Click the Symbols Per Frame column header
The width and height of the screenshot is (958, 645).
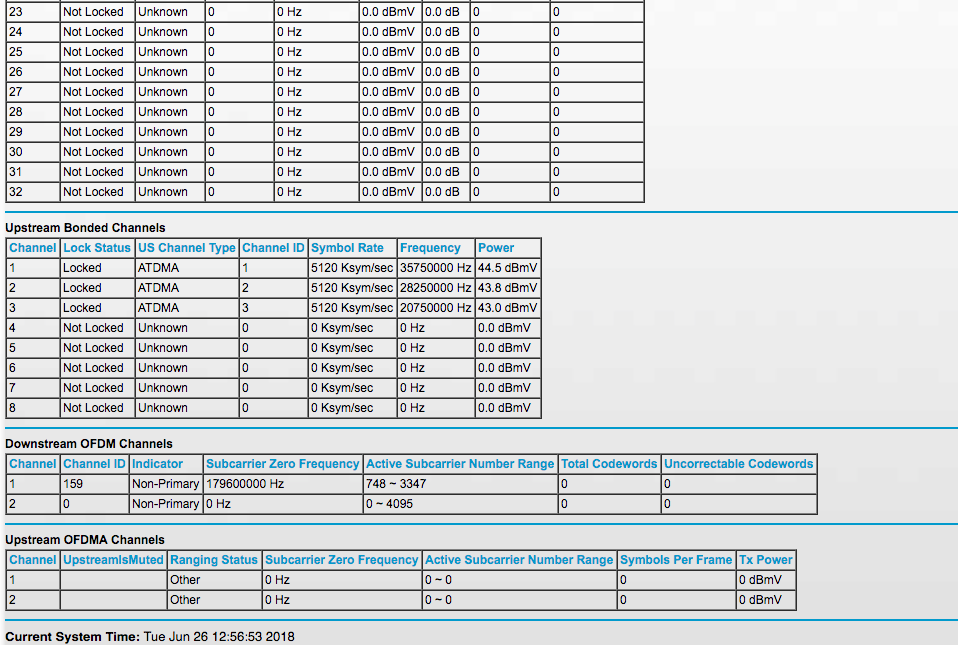(x=676, y=560)
